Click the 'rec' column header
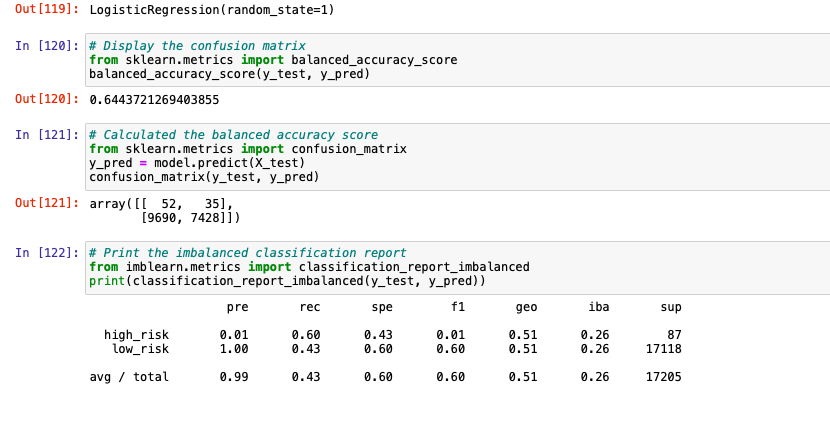Screen dimensions: 830x432 pos(310,308)
